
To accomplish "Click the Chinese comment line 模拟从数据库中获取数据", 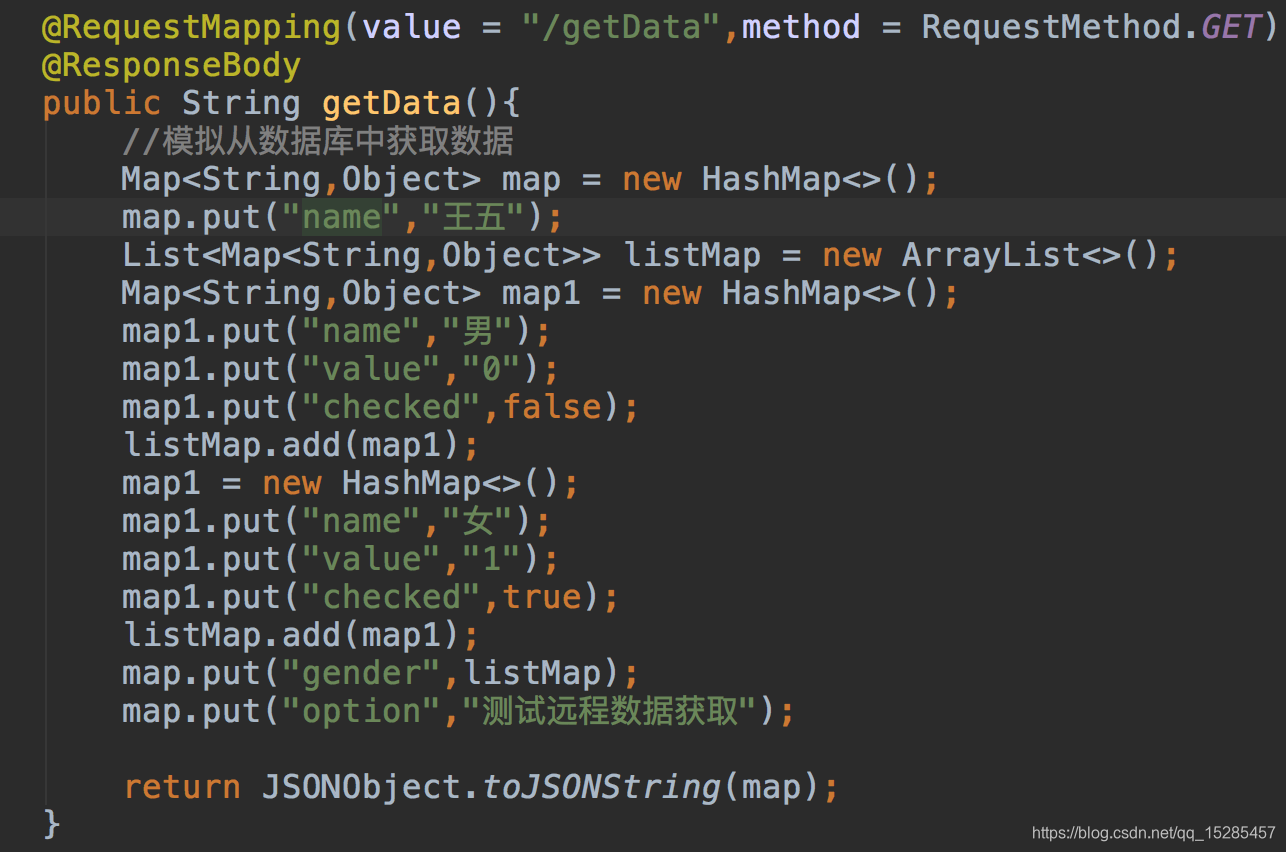I will coord(318,141).
